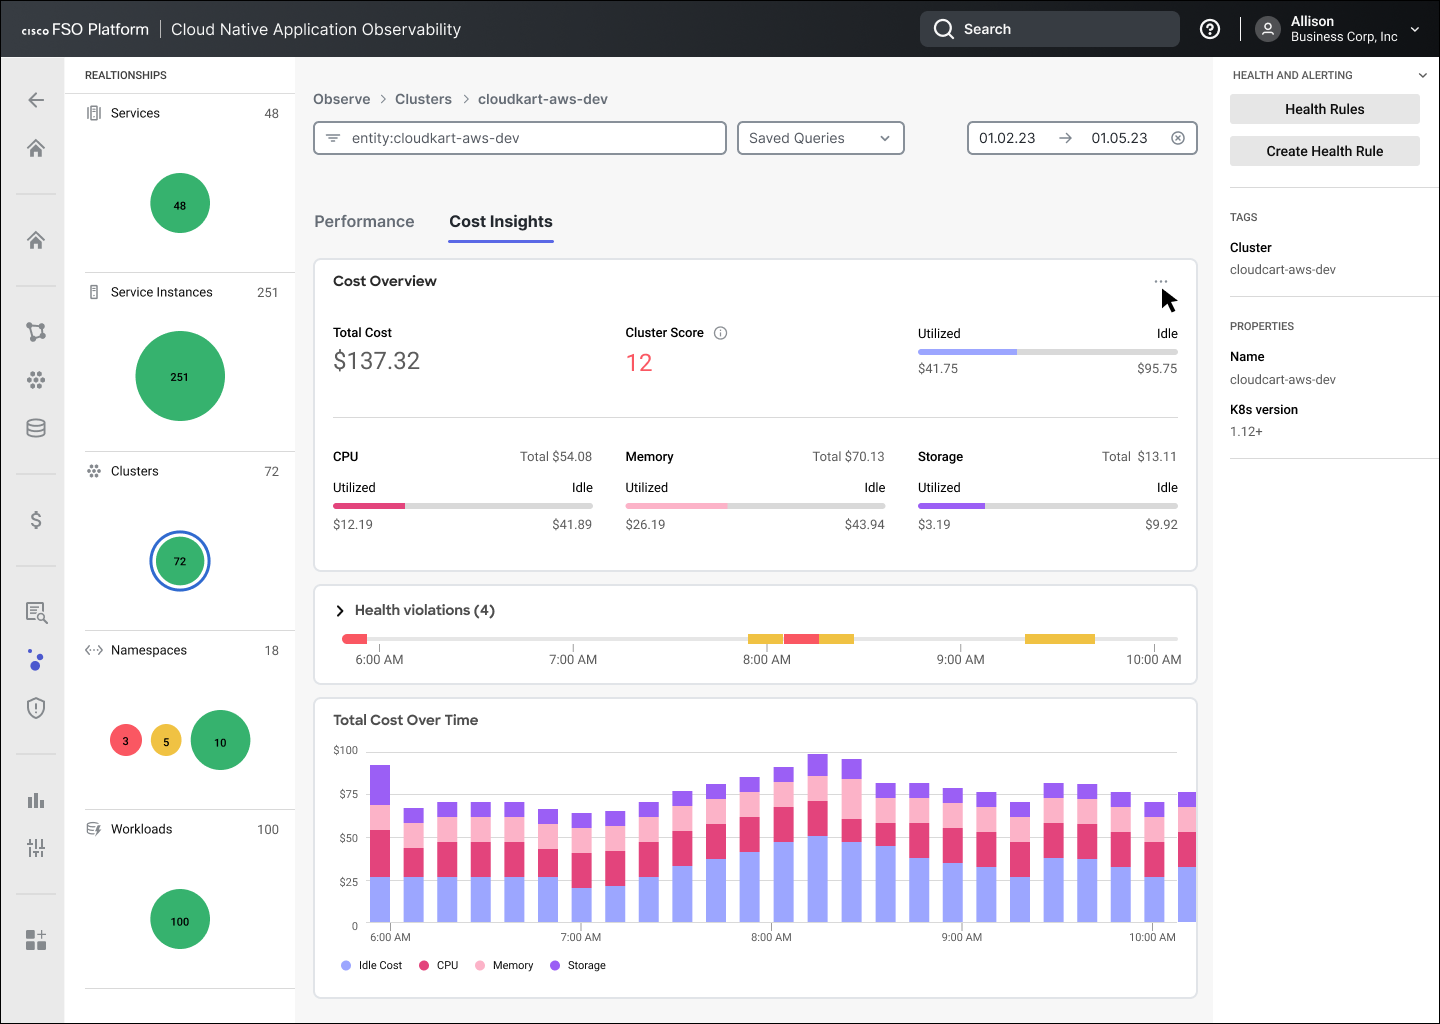This screenshot has width=1440, height=1024.
Task: Toggle CPU legend item
Action: point(438,965)
